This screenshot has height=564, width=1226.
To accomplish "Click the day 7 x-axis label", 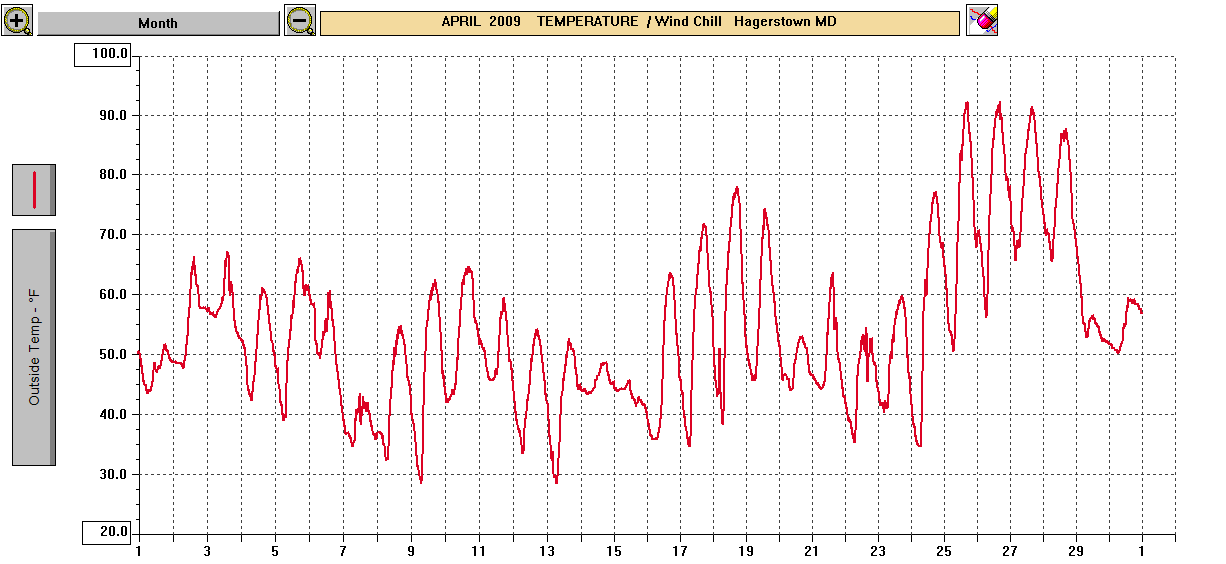I will 343,552.
